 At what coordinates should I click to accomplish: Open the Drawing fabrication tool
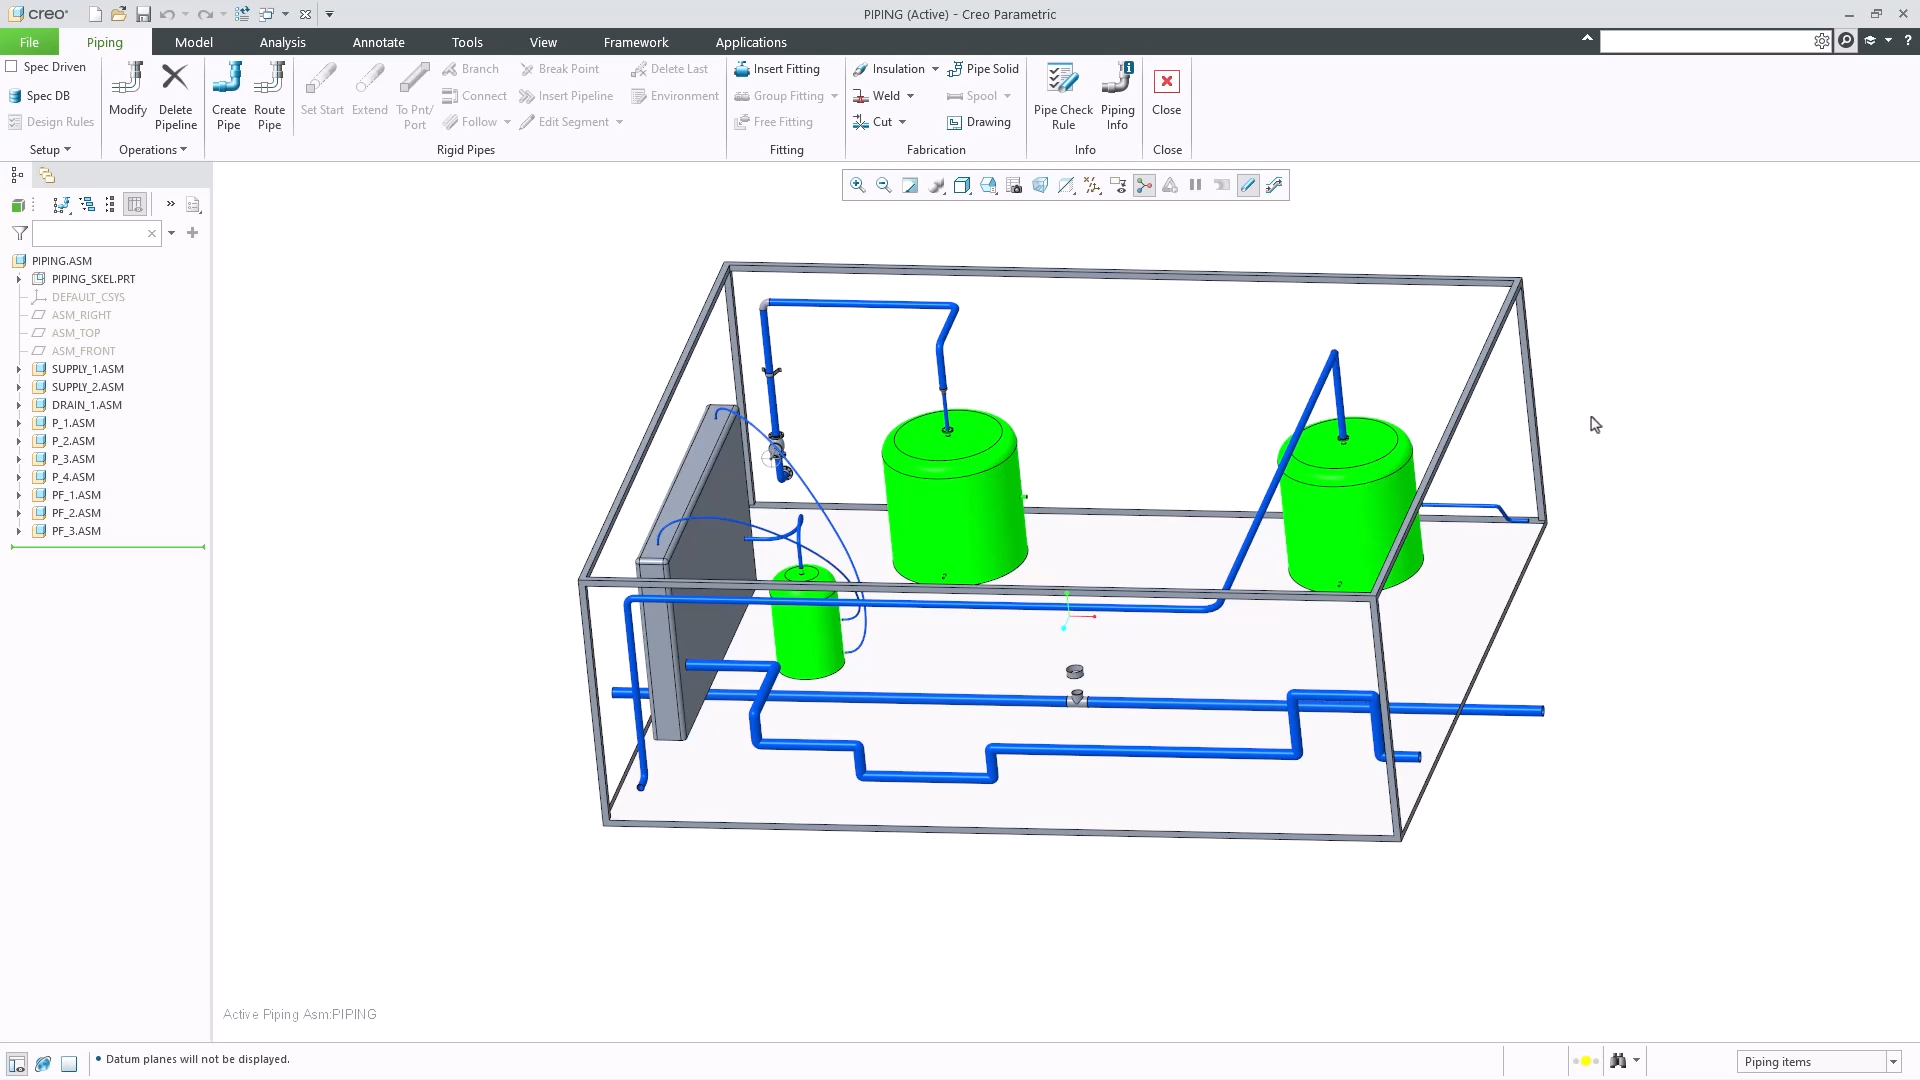(x=979, y=122)
